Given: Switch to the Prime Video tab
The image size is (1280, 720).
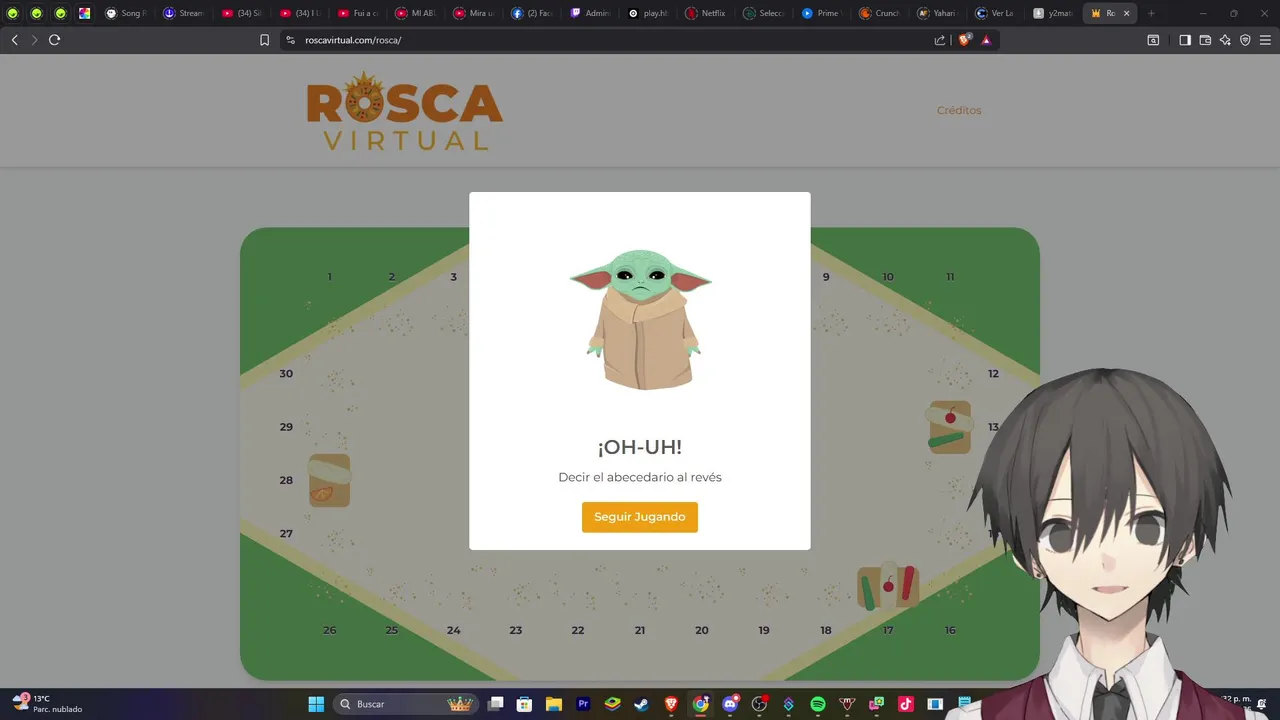Looking at the screenshot, I should tap(822, 13).
